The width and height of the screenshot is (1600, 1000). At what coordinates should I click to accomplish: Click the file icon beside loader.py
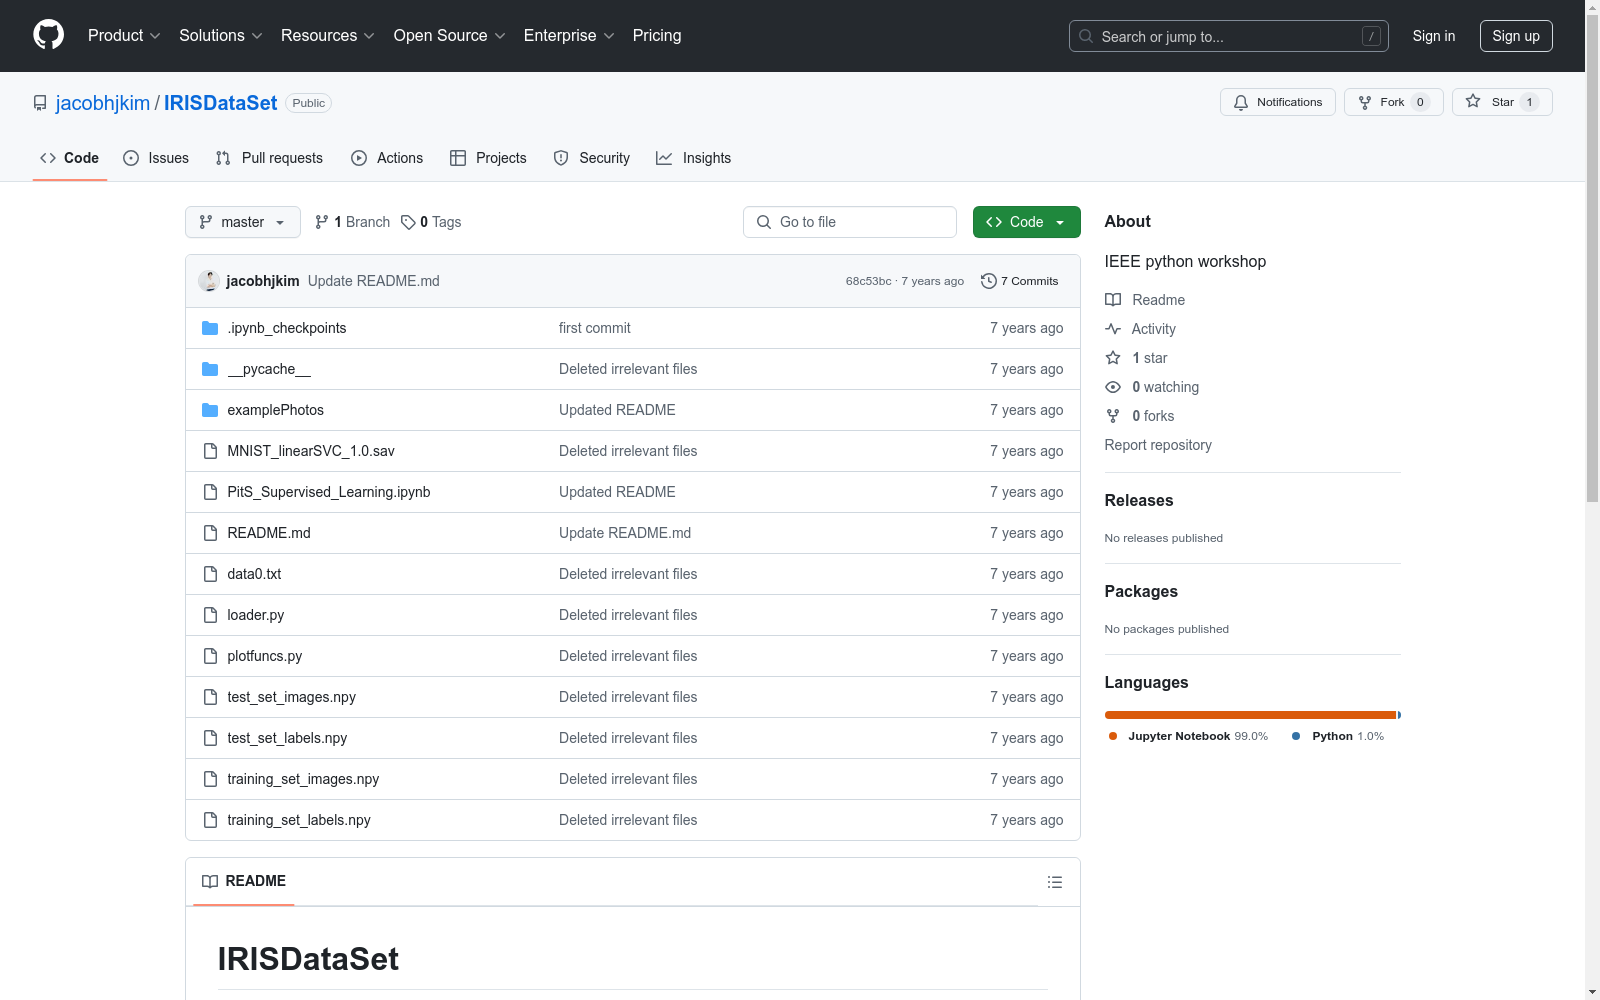(x=210, y=615)
